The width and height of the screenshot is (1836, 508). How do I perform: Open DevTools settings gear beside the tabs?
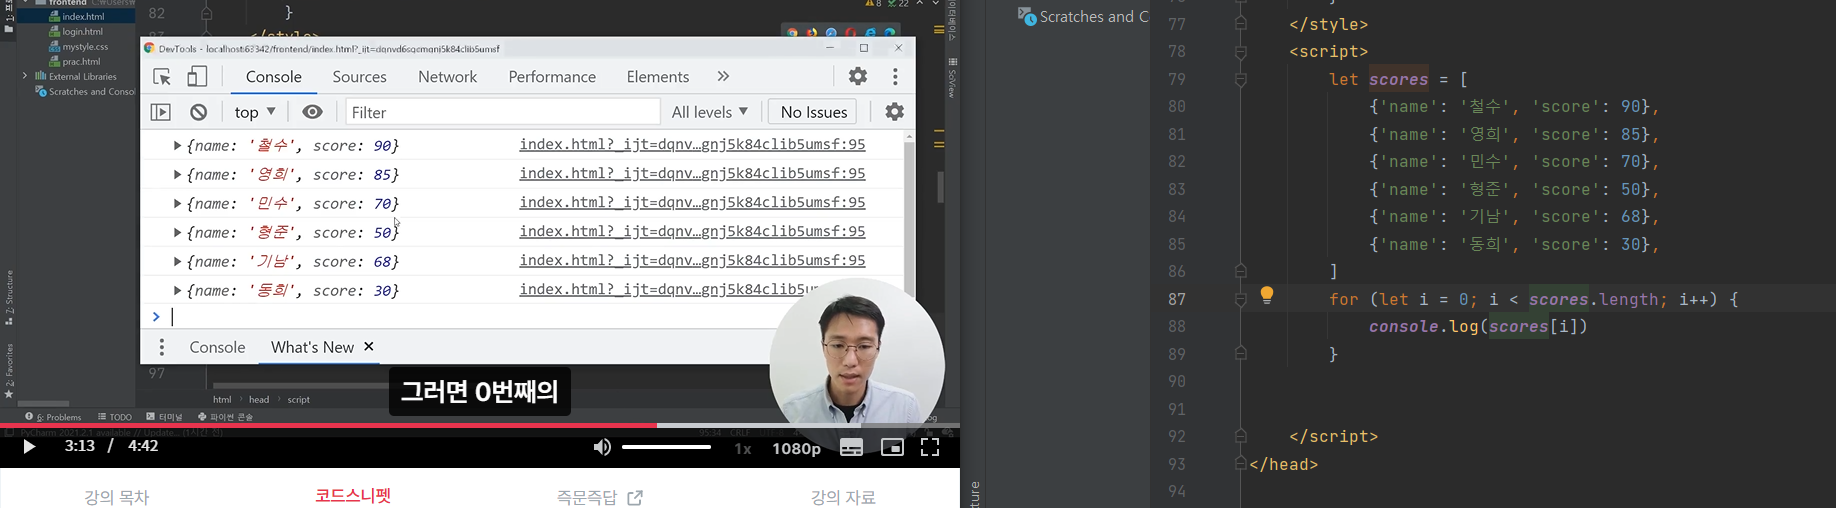tap(858, 76)
